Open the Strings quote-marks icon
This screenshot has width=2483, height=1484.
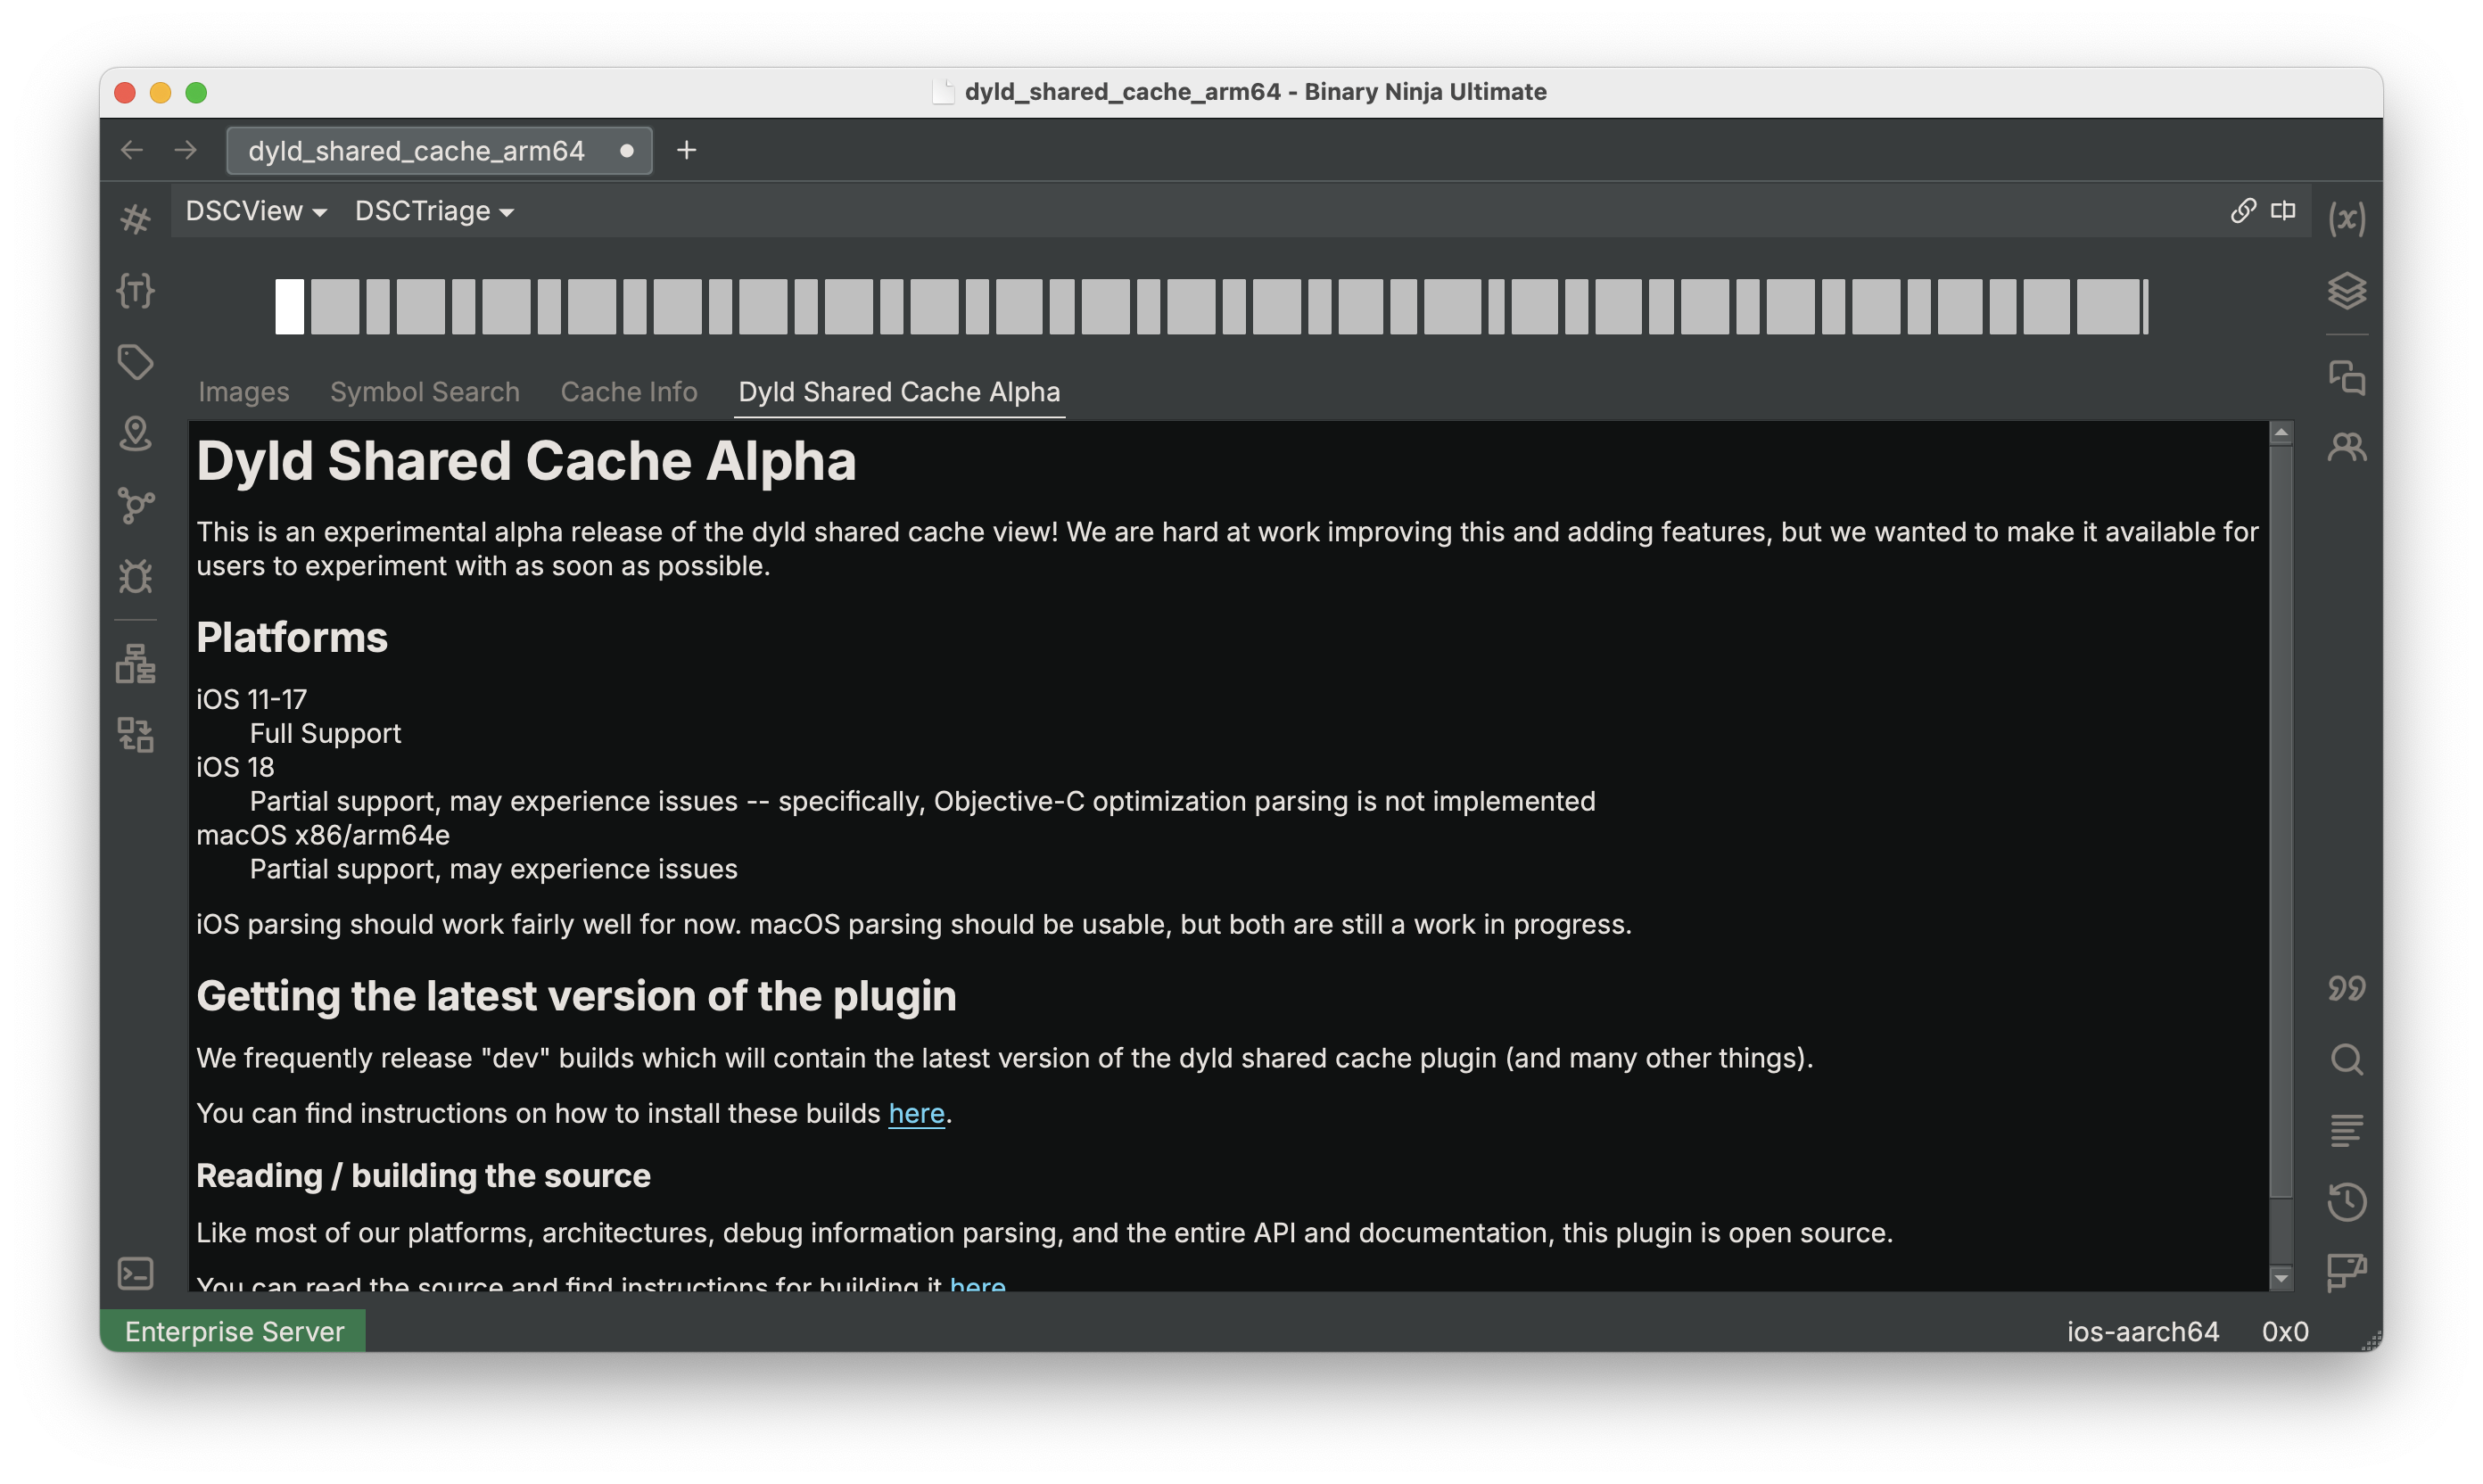coord(2346,988)
